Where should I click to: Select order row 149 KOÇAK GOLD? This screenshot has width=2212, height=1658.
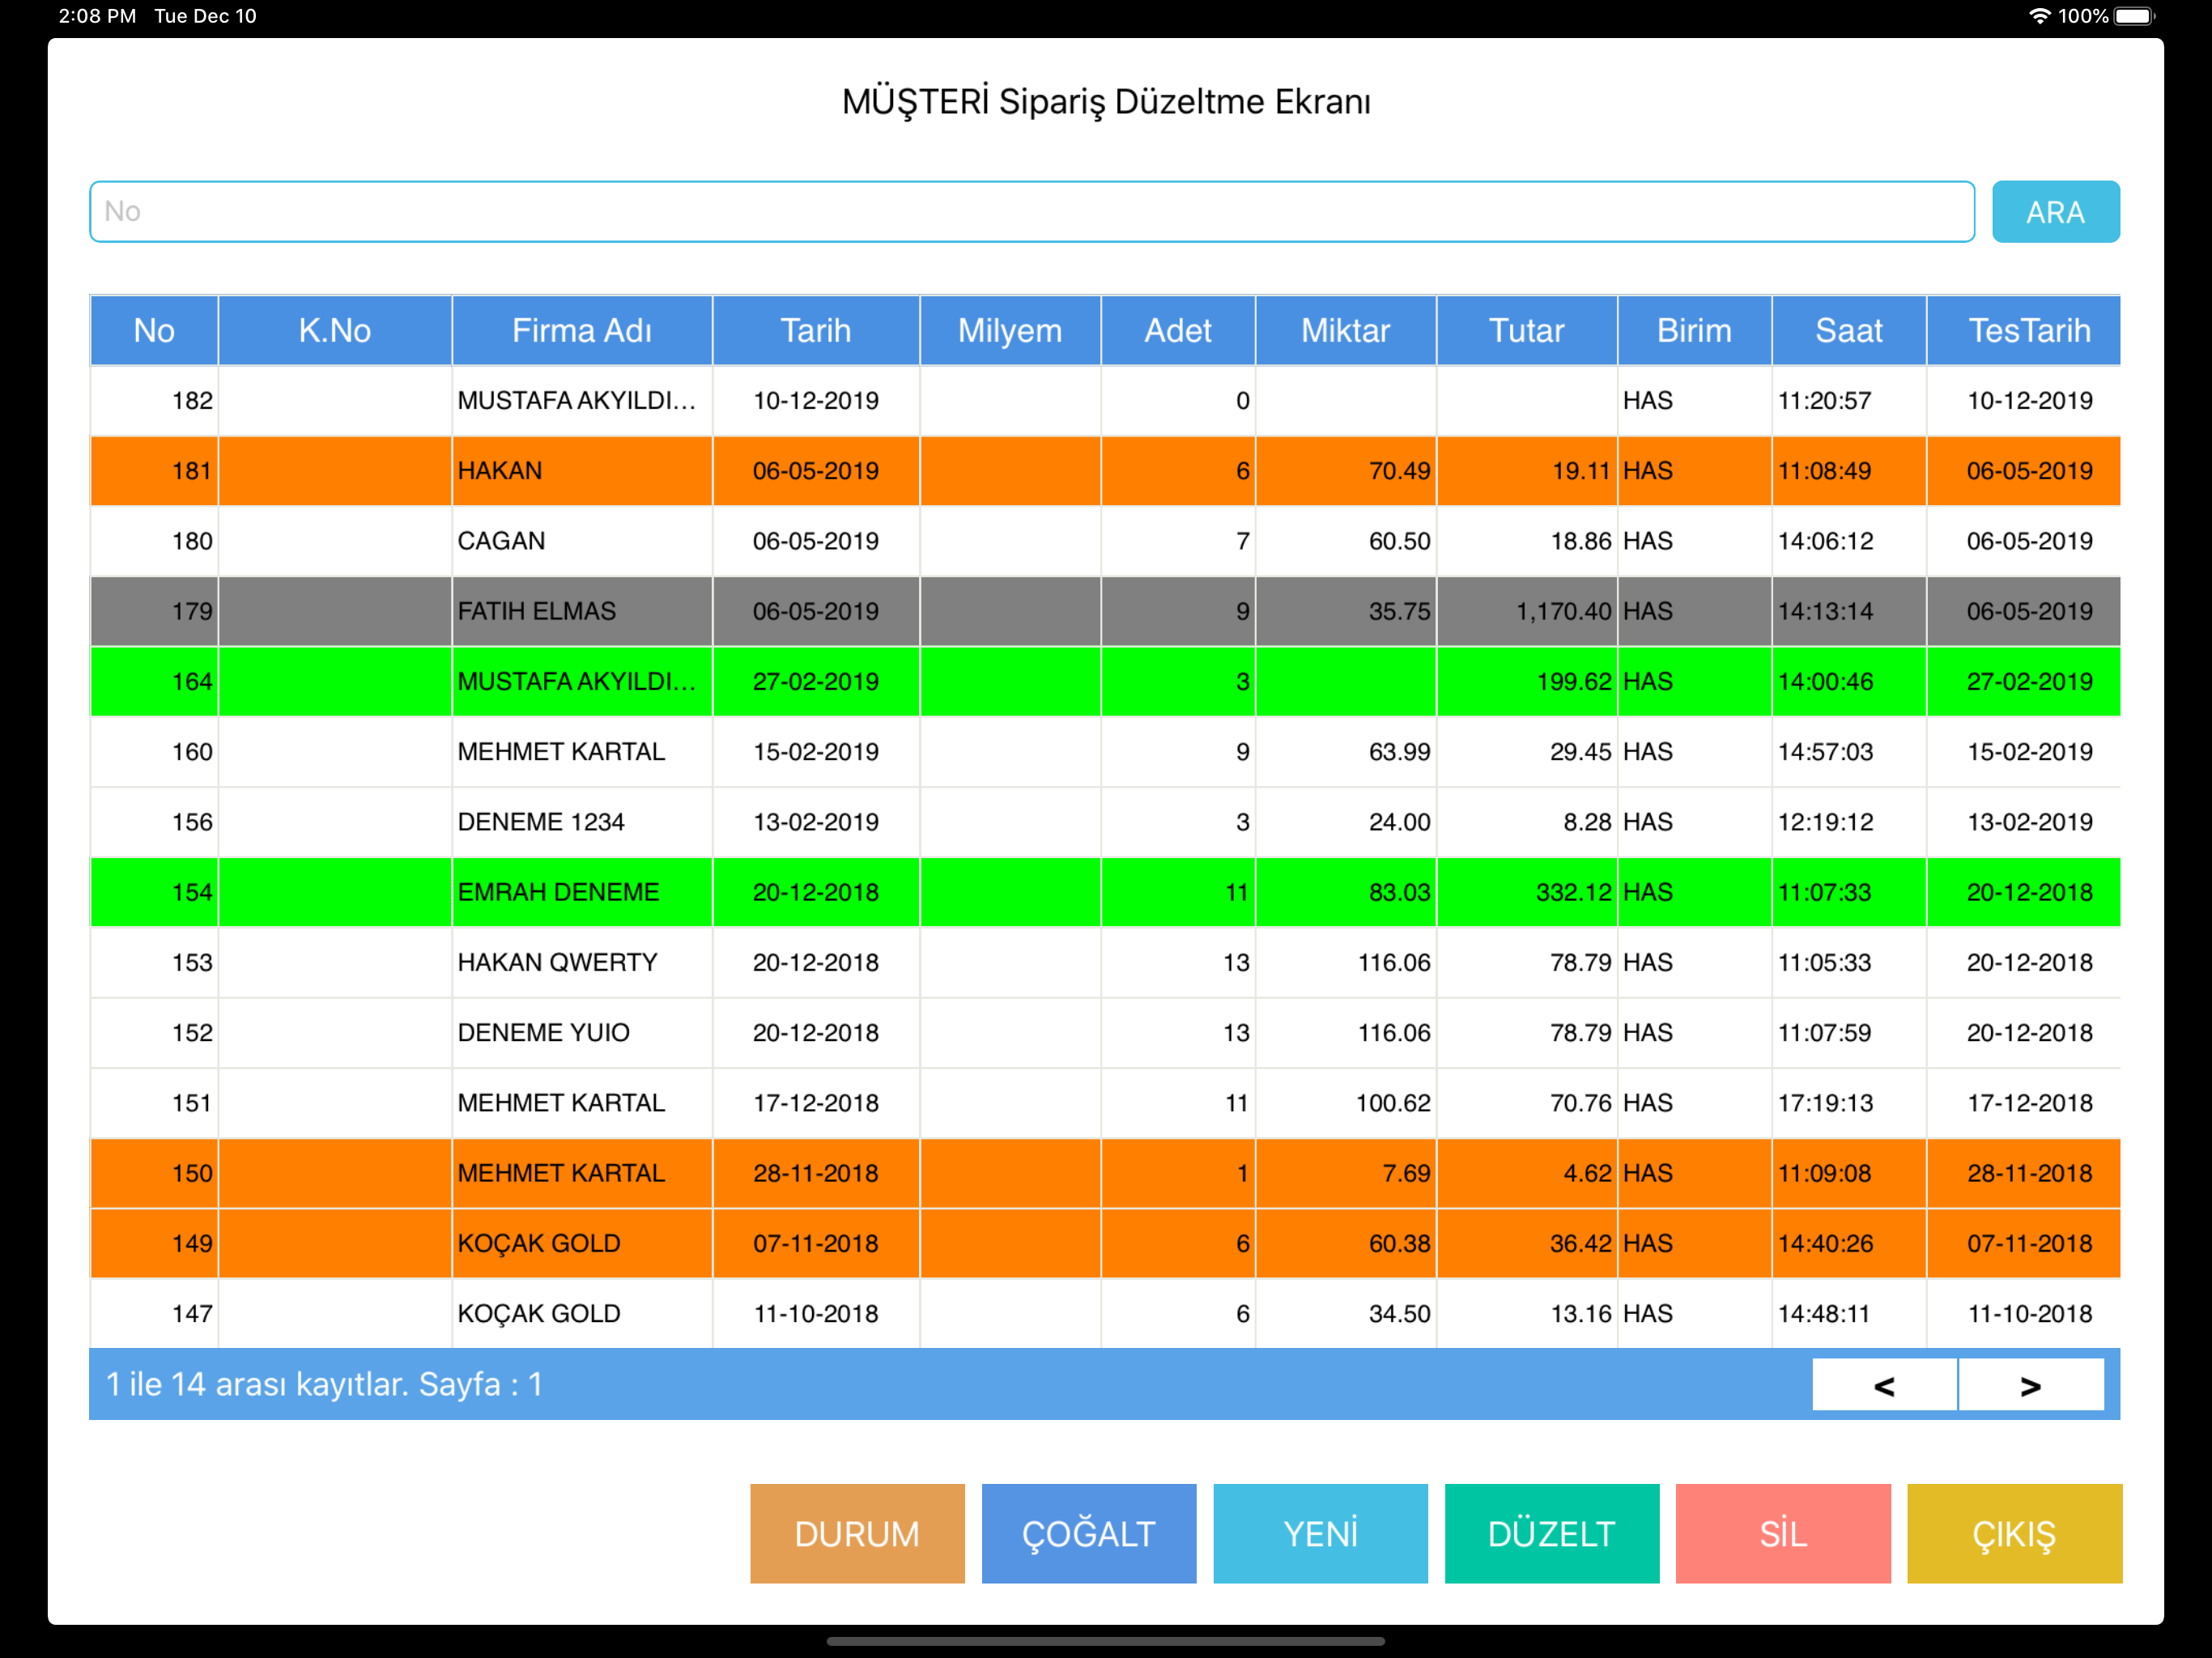pos(1105,1243)
